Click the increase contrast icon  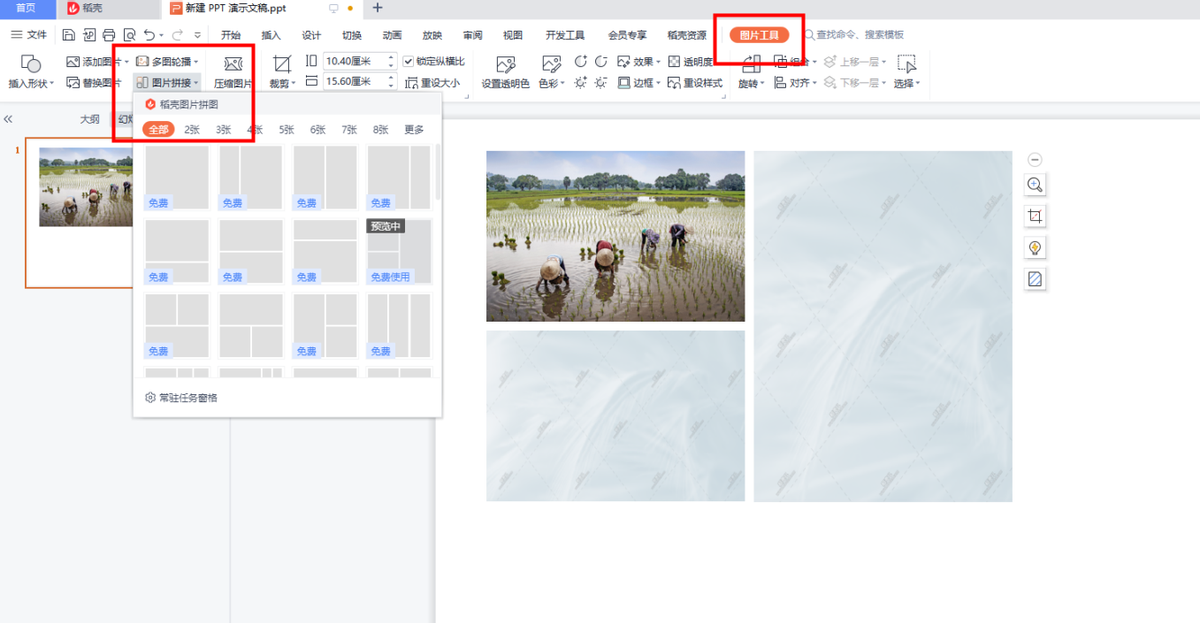click(581, 61)
